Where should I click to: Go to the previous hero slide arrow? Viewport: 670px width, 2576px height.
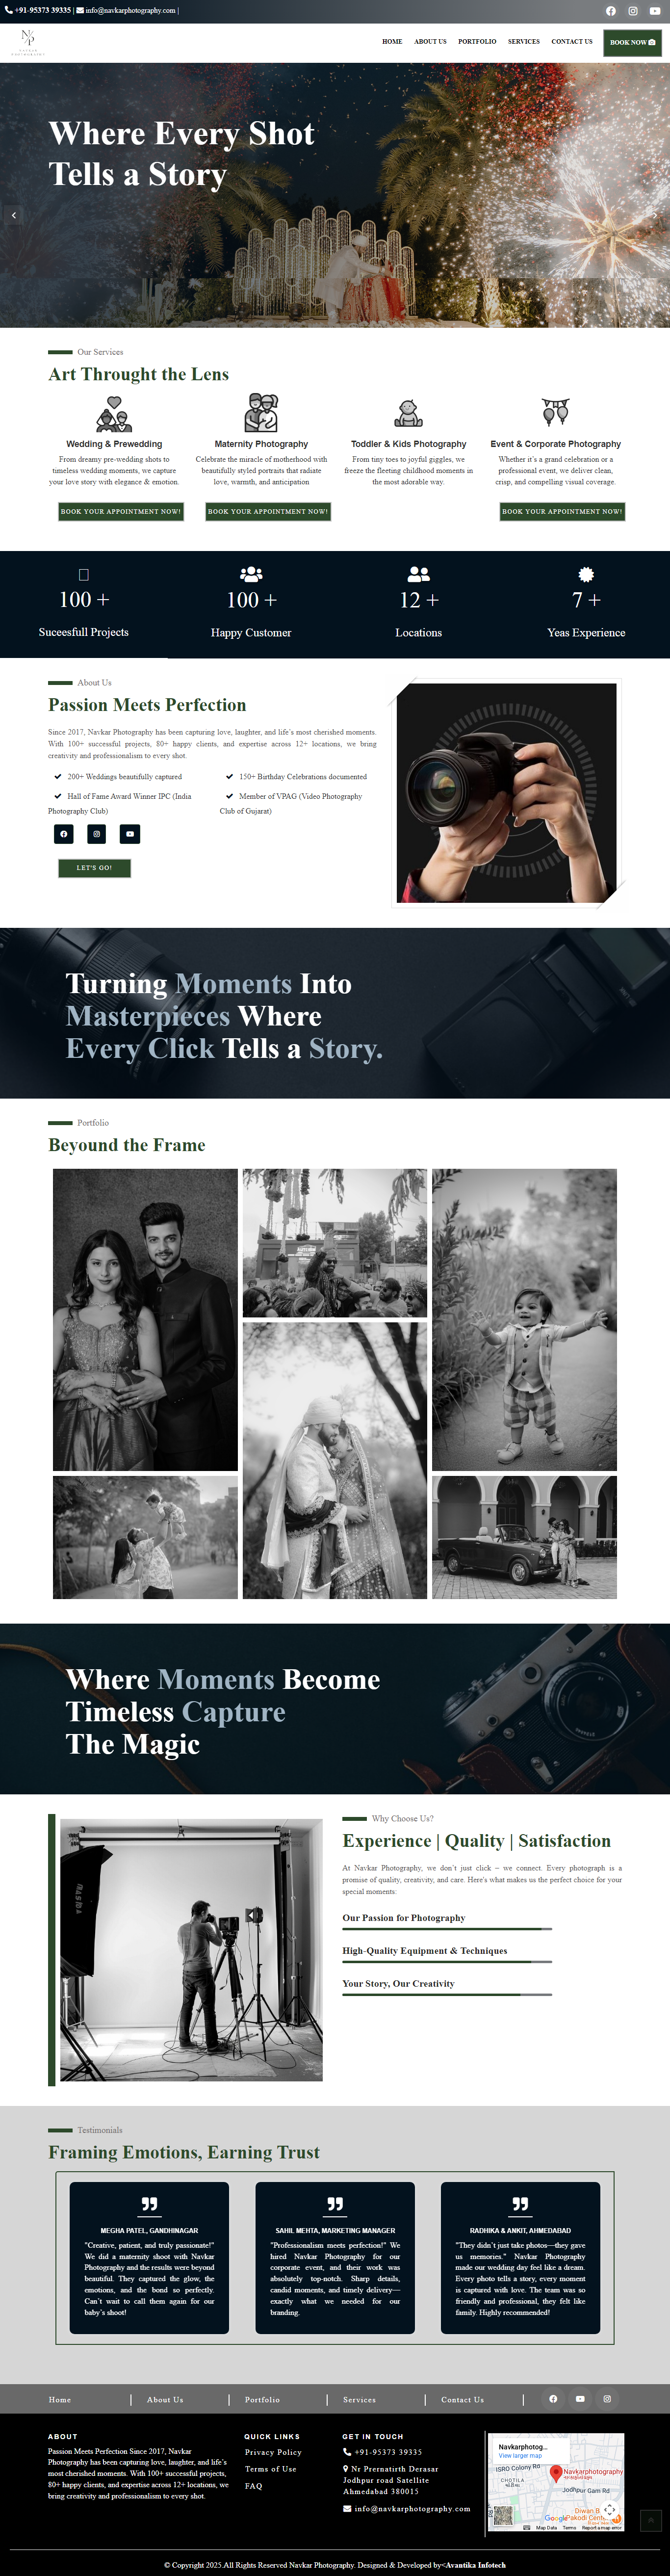(x=13, y=215)
